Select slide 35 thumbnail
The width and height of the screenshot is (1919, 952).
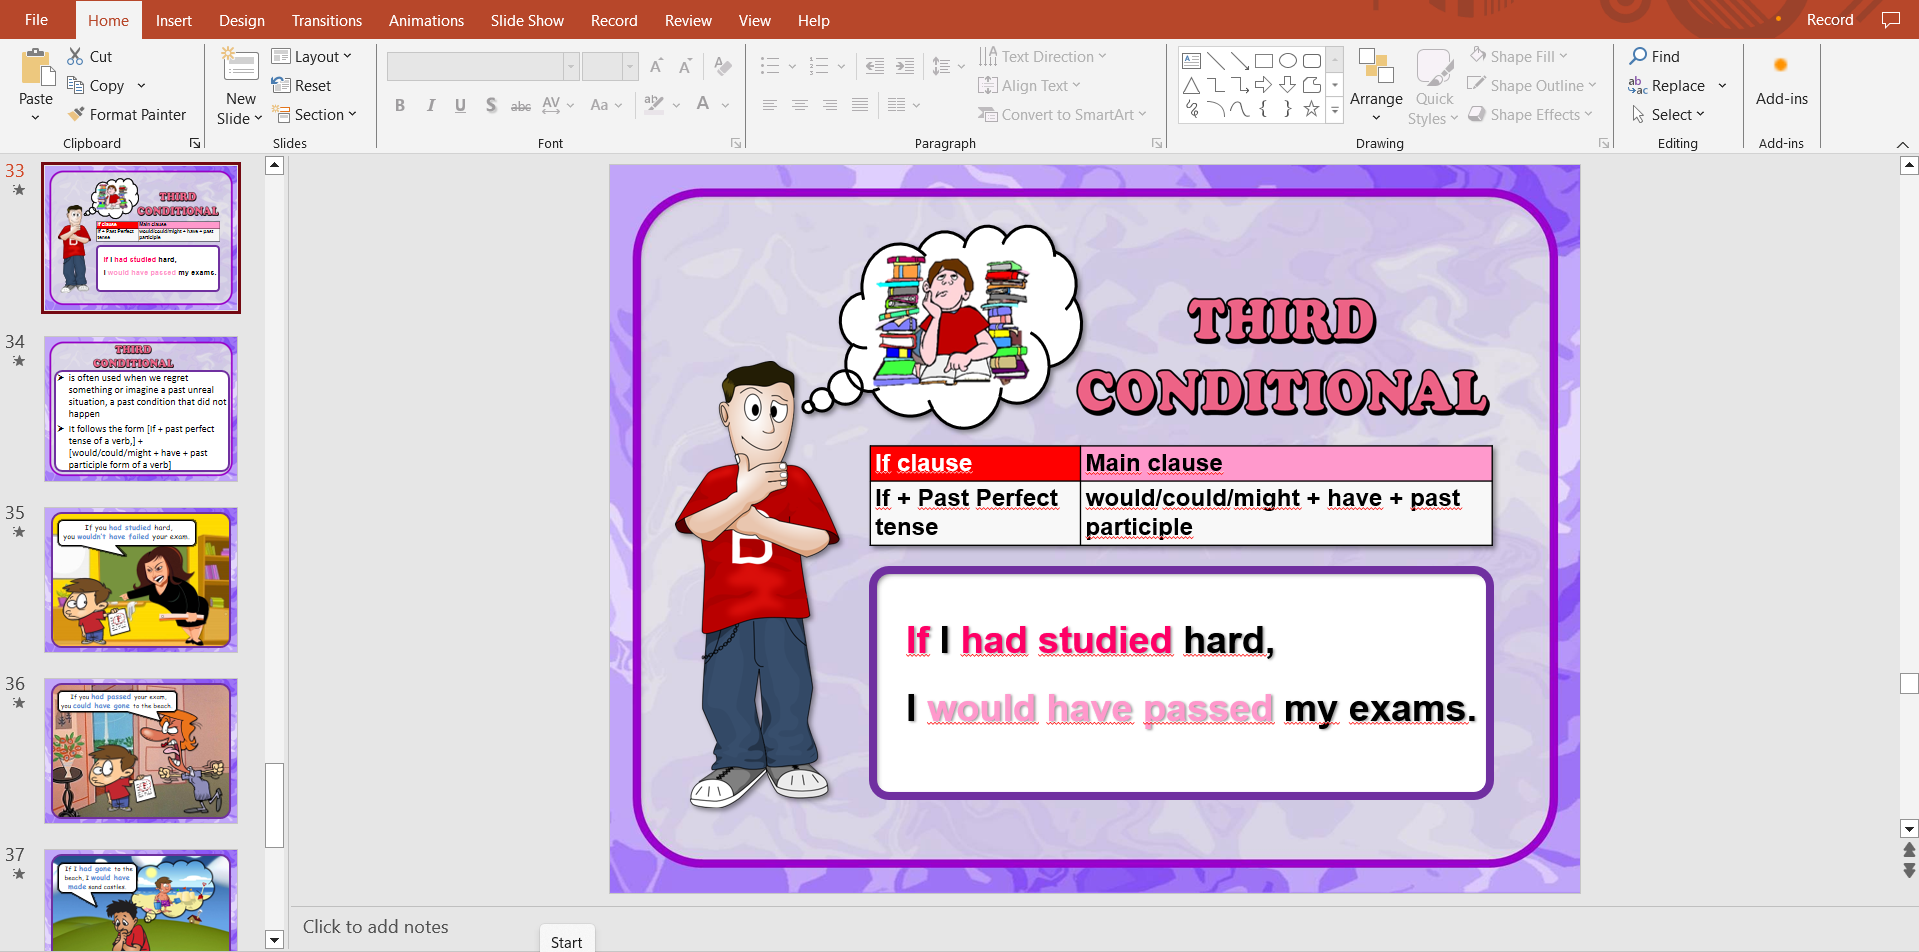tap(141, 580)
